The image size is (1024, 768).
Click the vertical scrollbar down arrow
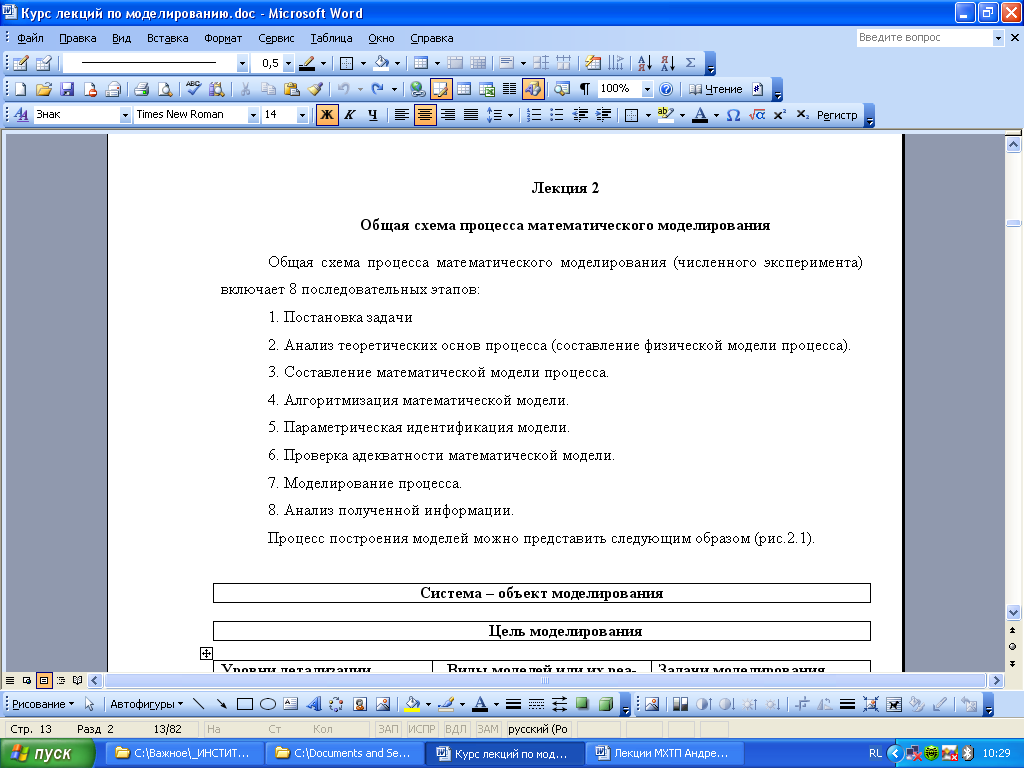coord(1013,612)
